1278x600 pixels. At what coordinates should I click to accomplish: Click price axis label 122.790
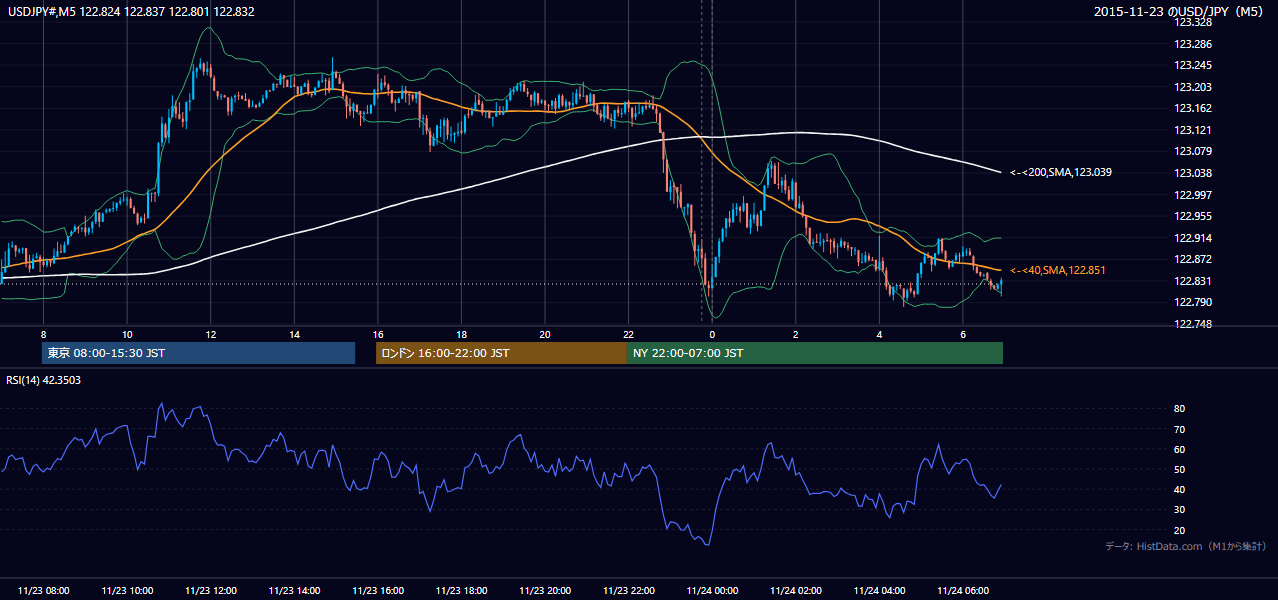click(1194, 302)
